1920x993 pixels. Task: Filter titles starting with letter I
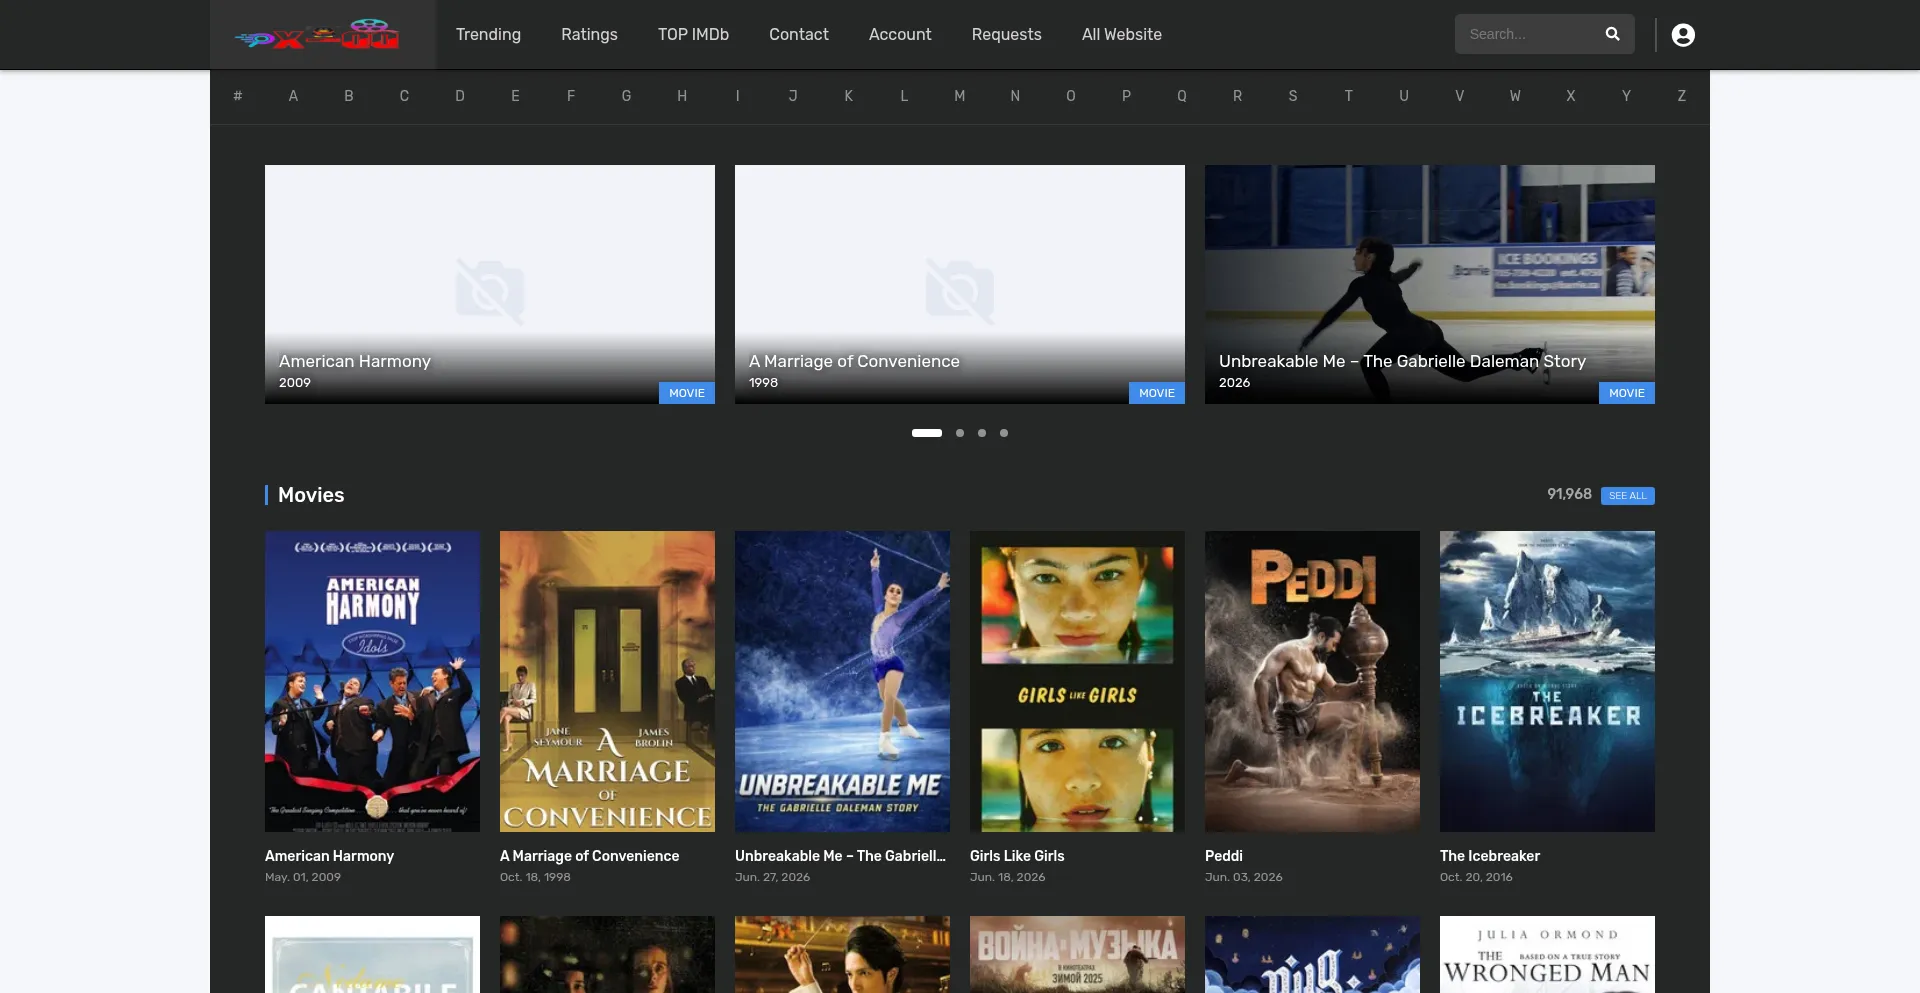coord(738,96)
